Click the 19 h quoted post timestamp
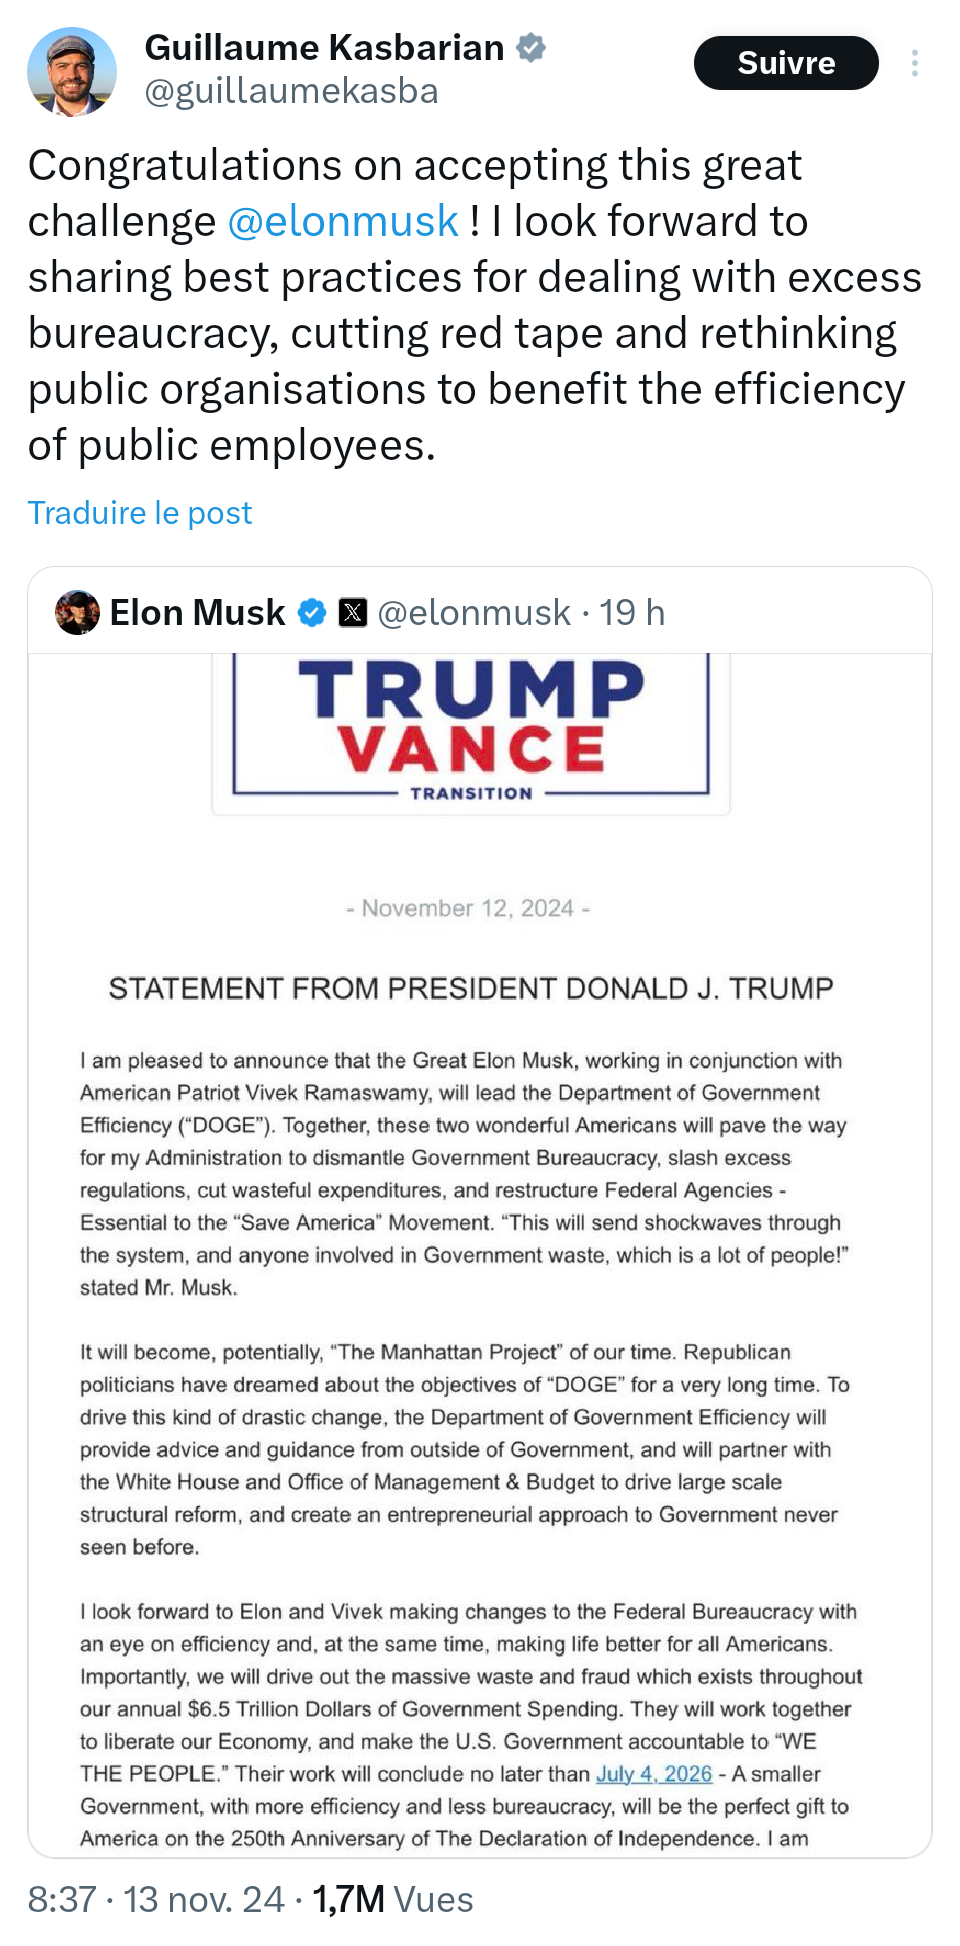The image size is (960, 1946). click(x=632, y=613)
